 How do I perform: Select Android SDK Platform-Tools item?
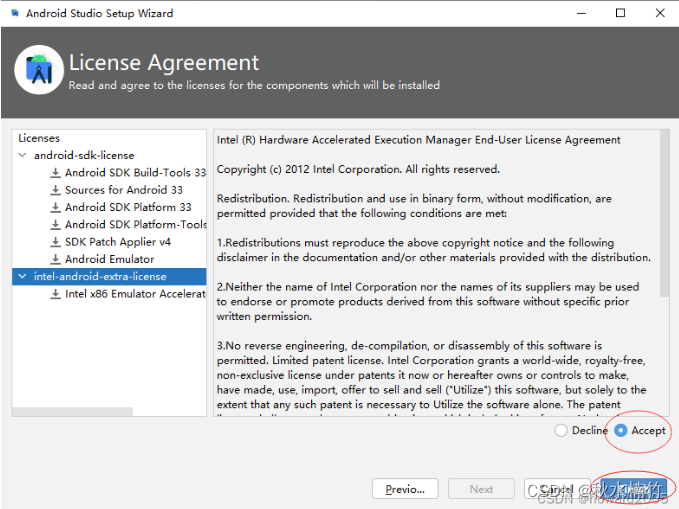pyautogui.click(x=136, y=225)
